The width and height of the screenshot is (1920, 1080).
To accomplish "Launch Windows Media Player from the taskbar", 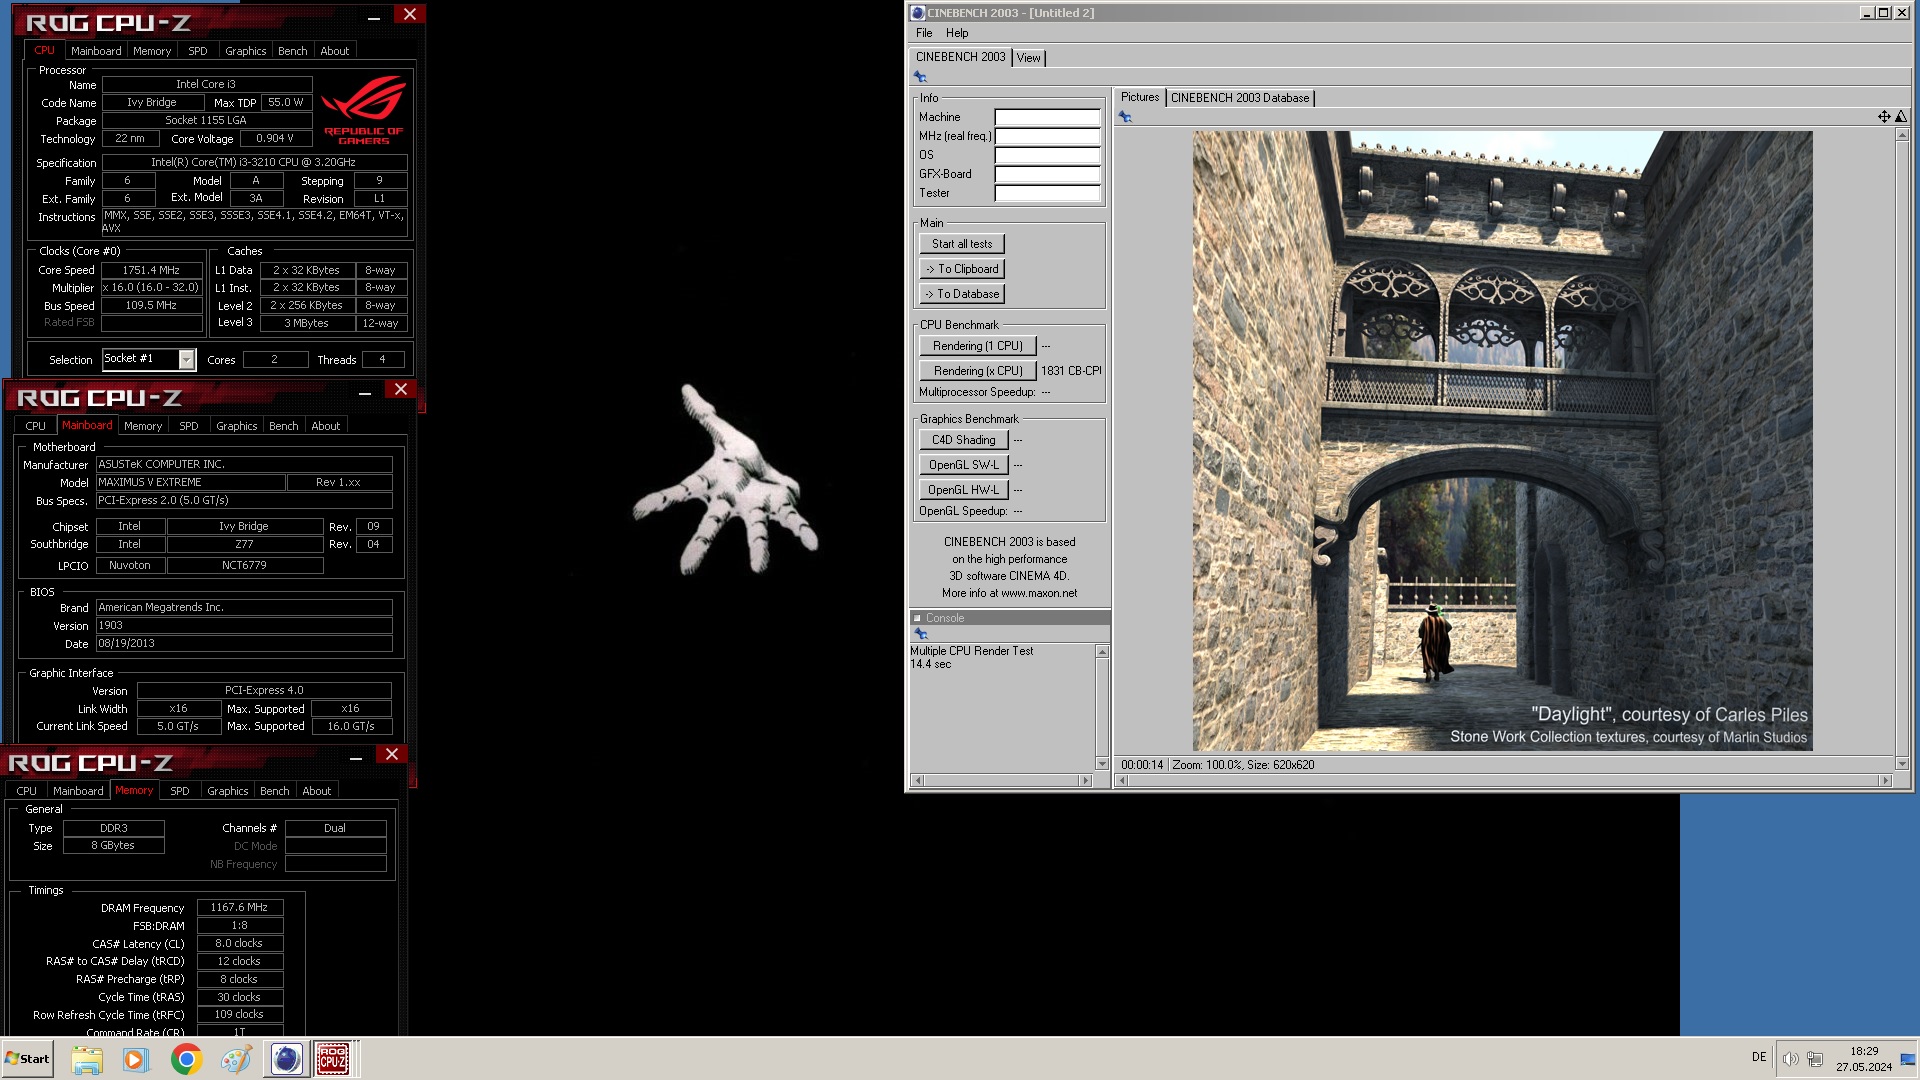I will tap(135, 1059).
